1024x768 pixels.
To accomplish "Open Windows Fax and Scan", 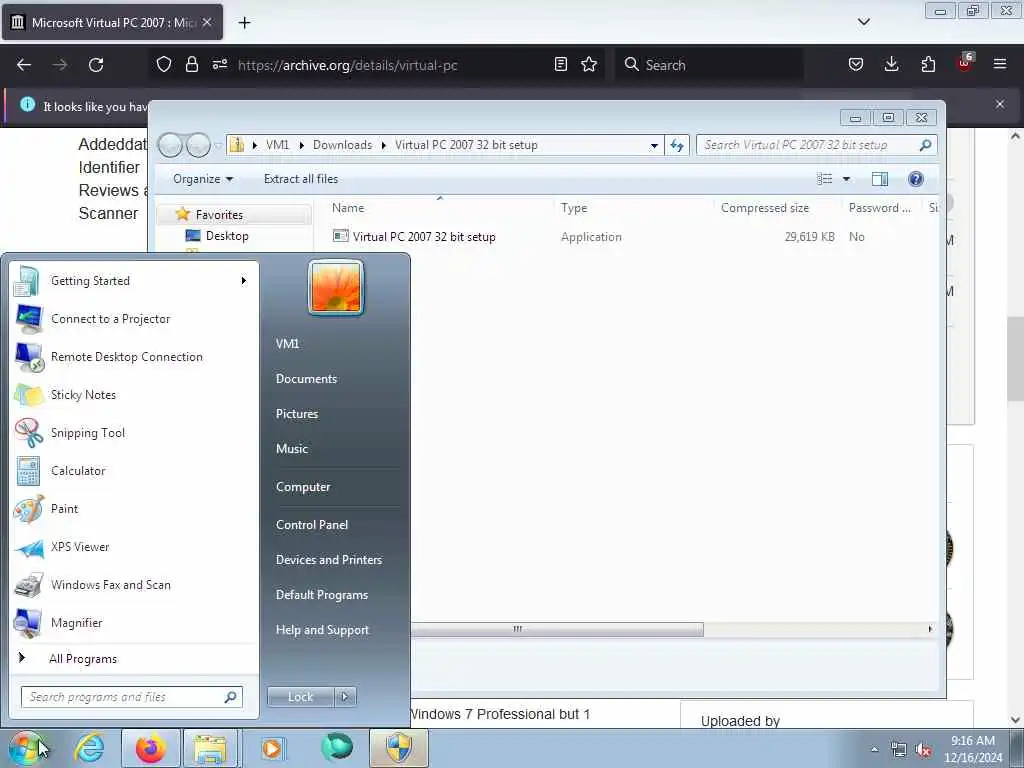I will [x=110, y=584].
